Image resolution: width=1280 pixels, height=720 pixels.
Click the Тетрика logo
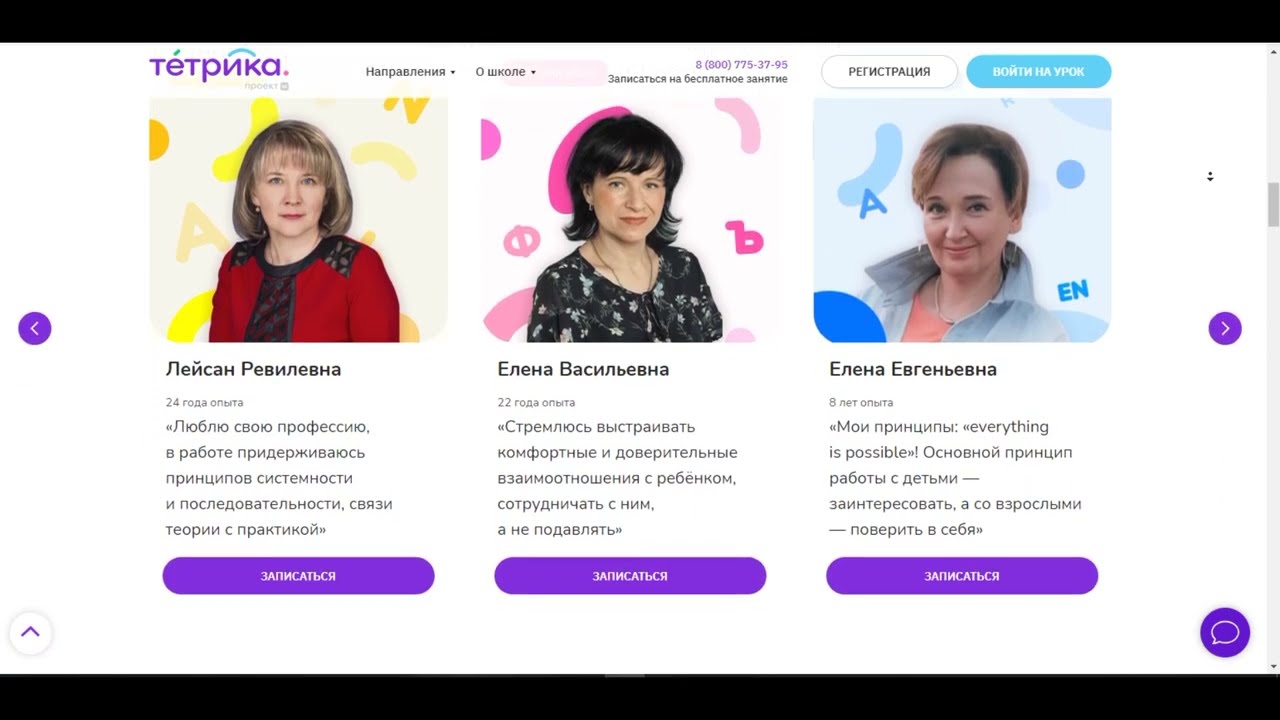coord(219,68)
